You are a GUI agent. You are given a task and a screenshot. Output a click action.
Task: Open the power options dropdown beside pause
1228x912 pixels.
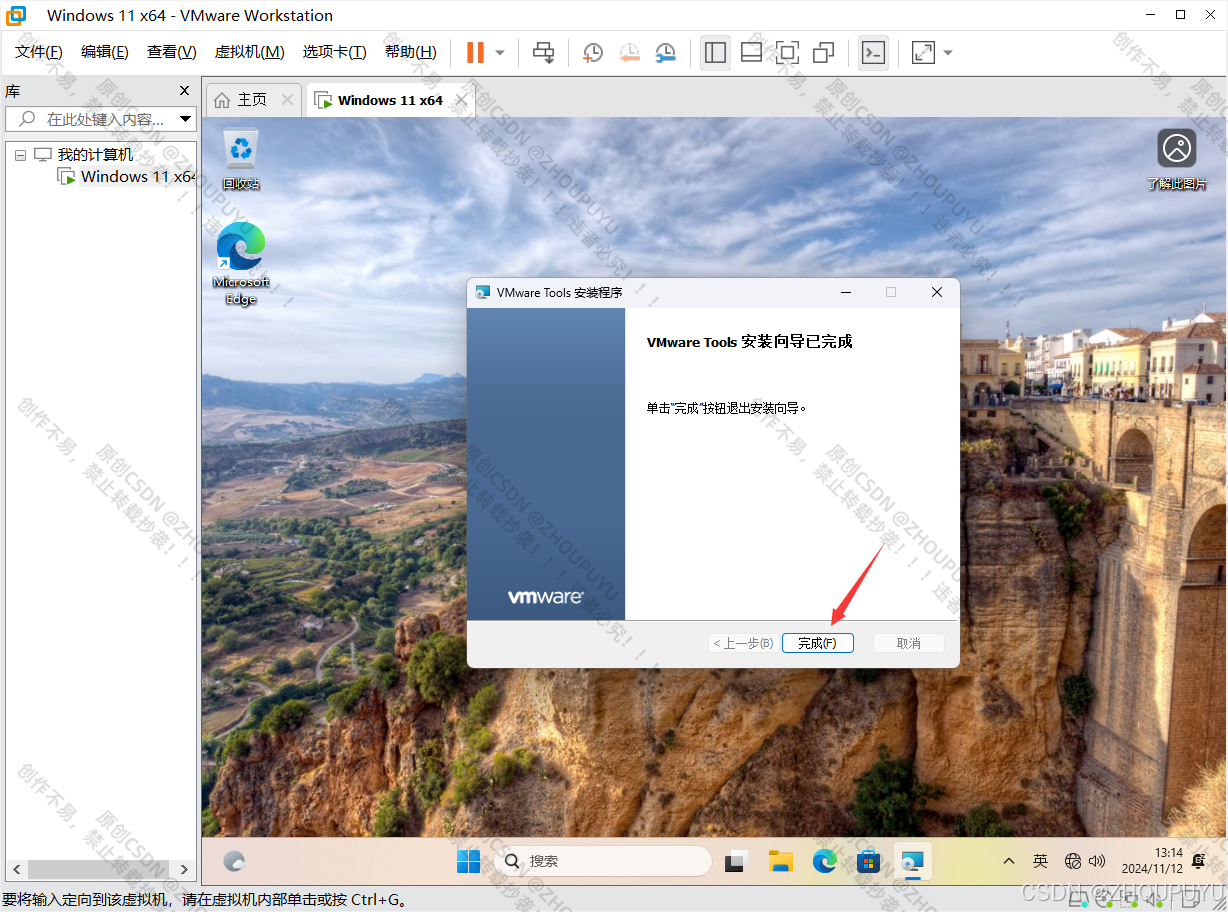pyautogui.click(x=500, y=52)
